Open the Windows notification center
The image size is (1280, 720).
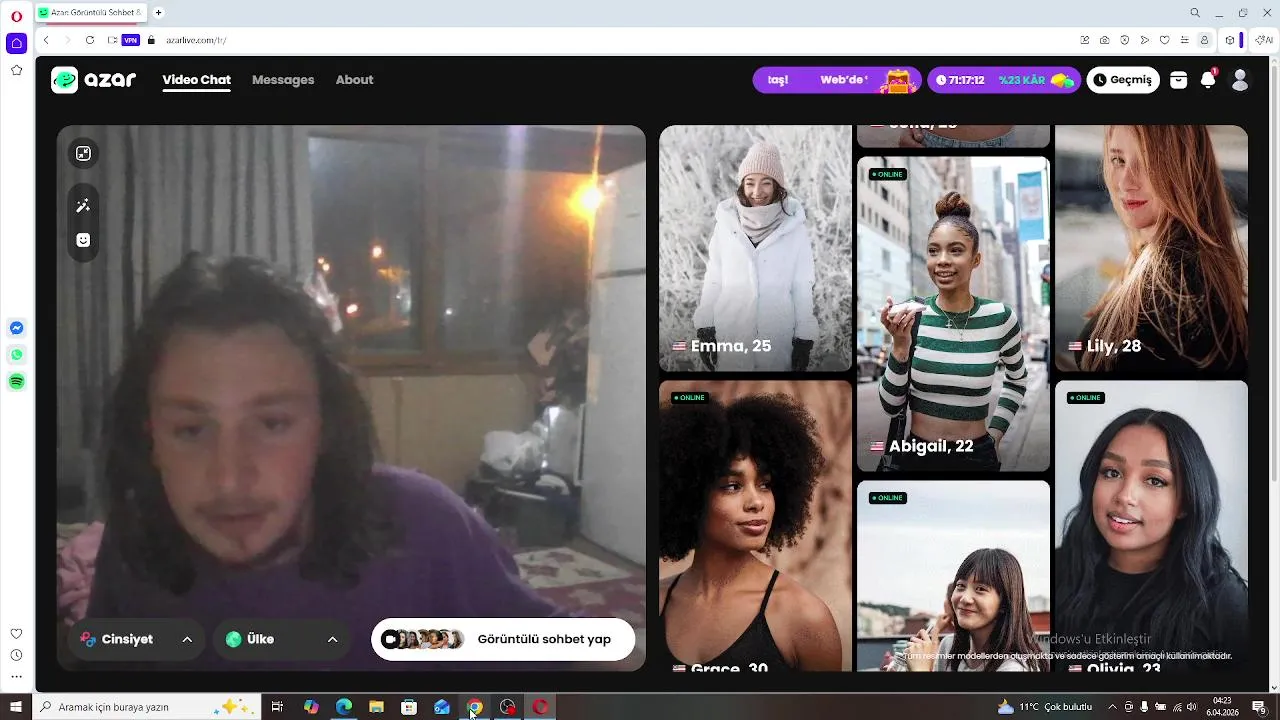click(x=1259, y=707)
